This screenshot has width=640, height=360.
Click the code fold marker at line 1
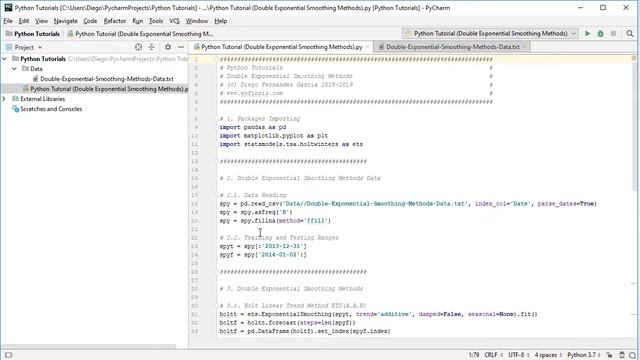(x=218, y=60)
